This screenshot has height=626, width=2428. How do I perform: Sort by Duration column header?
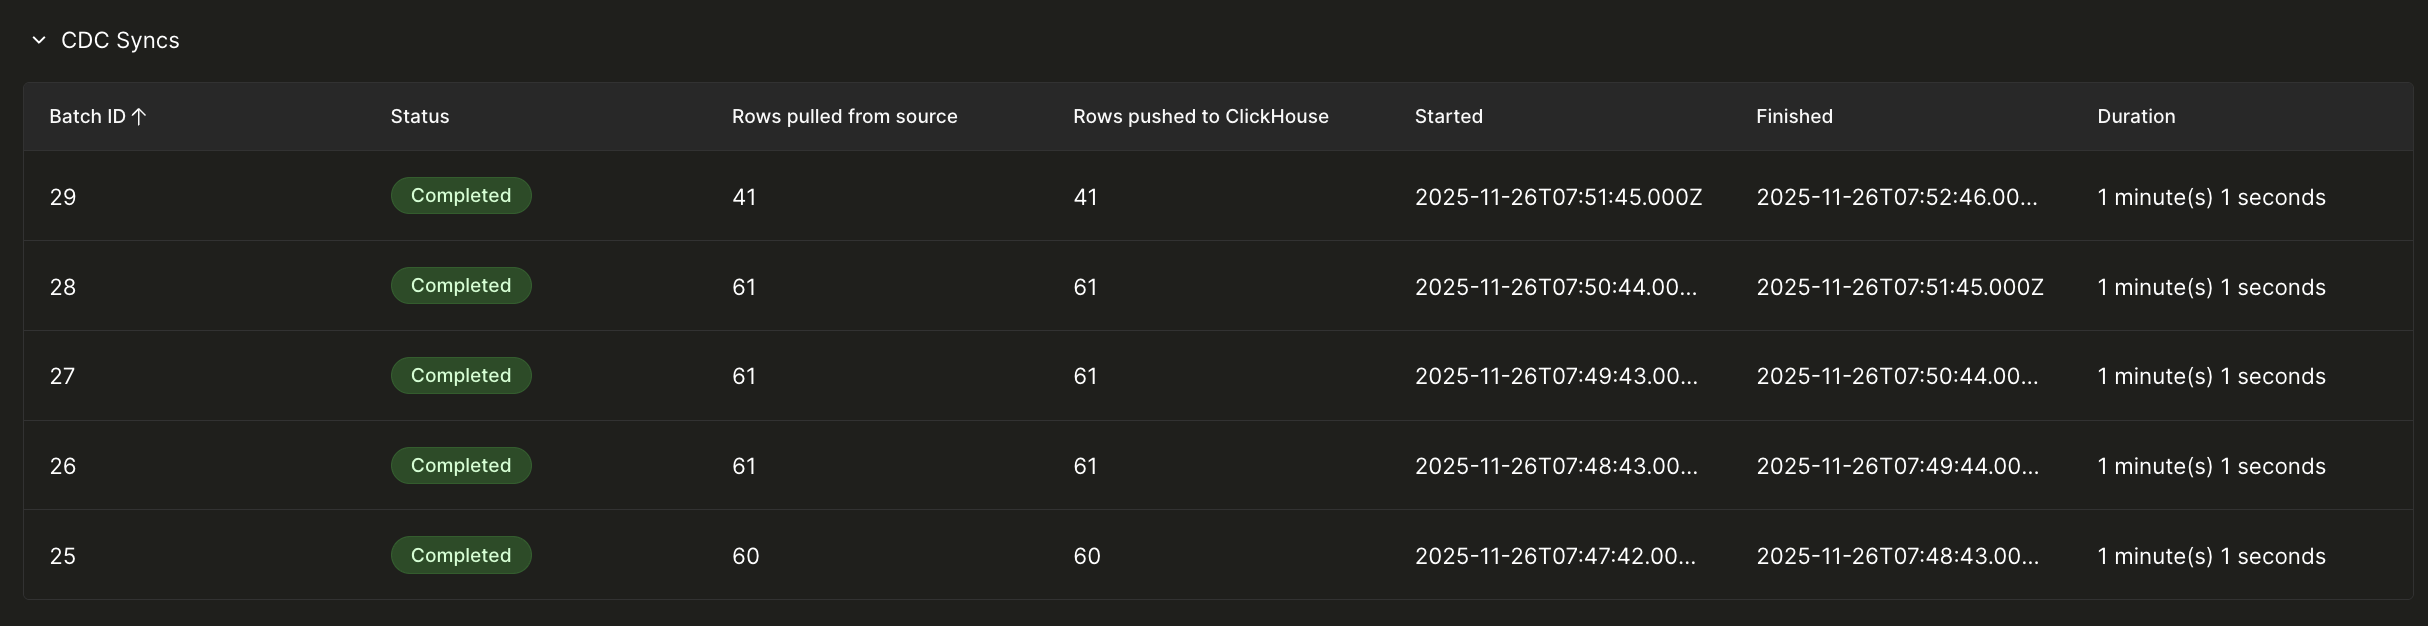pyautogui.click(x=2136, y=117)
